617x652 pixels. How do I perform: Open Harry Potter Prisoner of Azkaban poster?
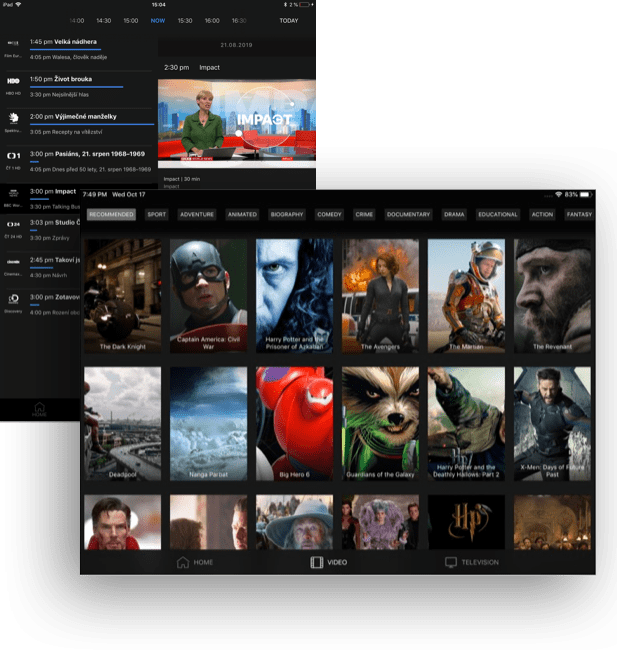point(294,296)
